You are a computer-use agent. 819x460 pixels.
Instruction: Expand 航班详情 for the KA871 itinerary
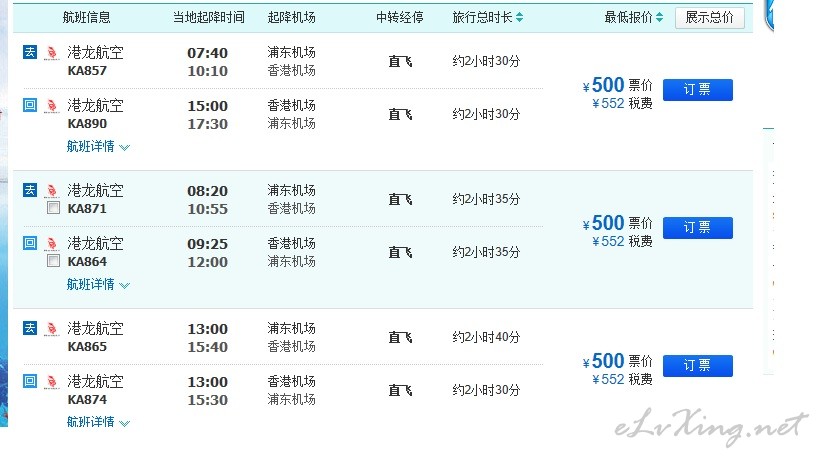tap(98, 285)
